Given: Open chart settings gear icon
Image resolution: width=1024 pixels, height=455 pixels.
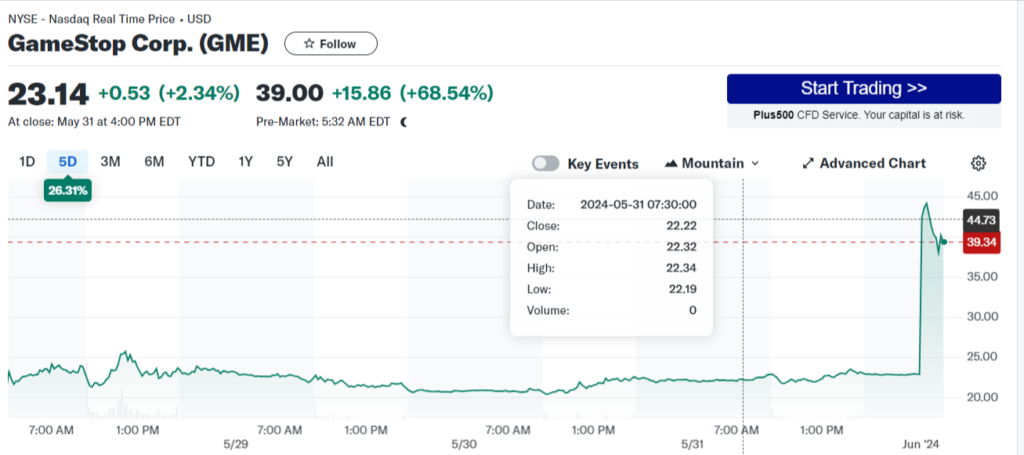Looking at the screenshot, I should tap(979, 163).
